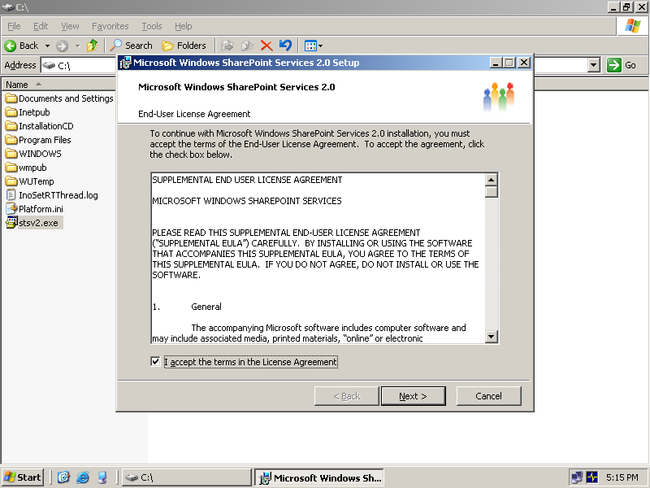
Task: Select the InoSetRTThread.log file
Action: [x=52, y=195]
